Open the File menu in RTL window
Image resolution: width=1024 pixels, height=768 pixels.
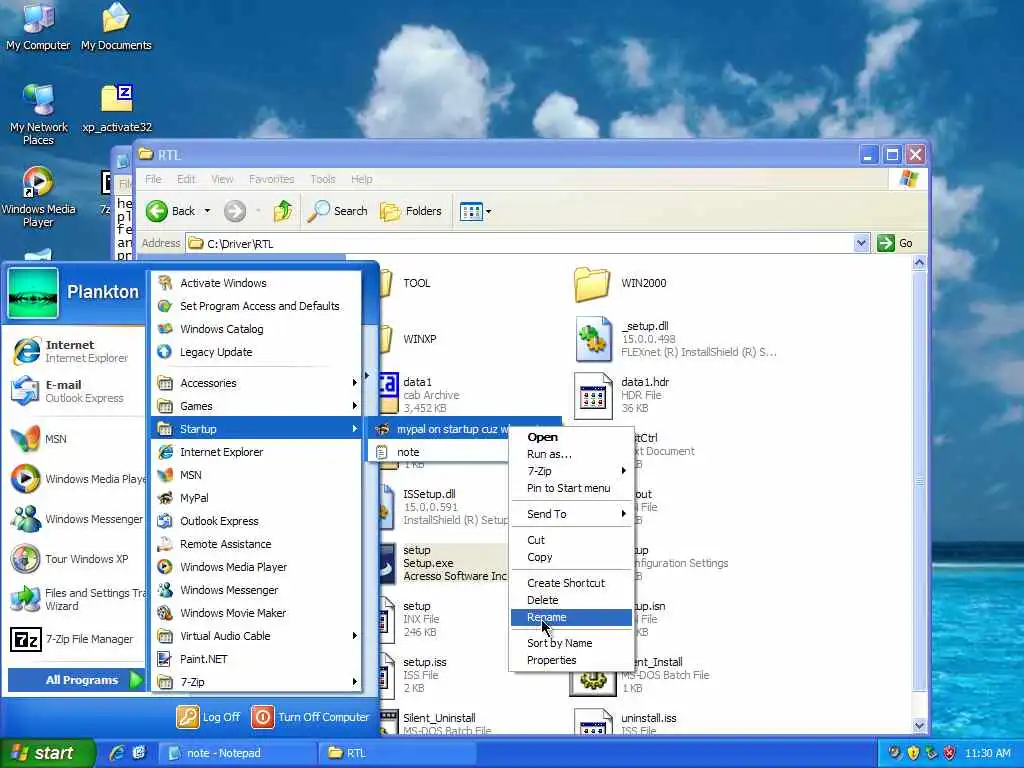153,179
